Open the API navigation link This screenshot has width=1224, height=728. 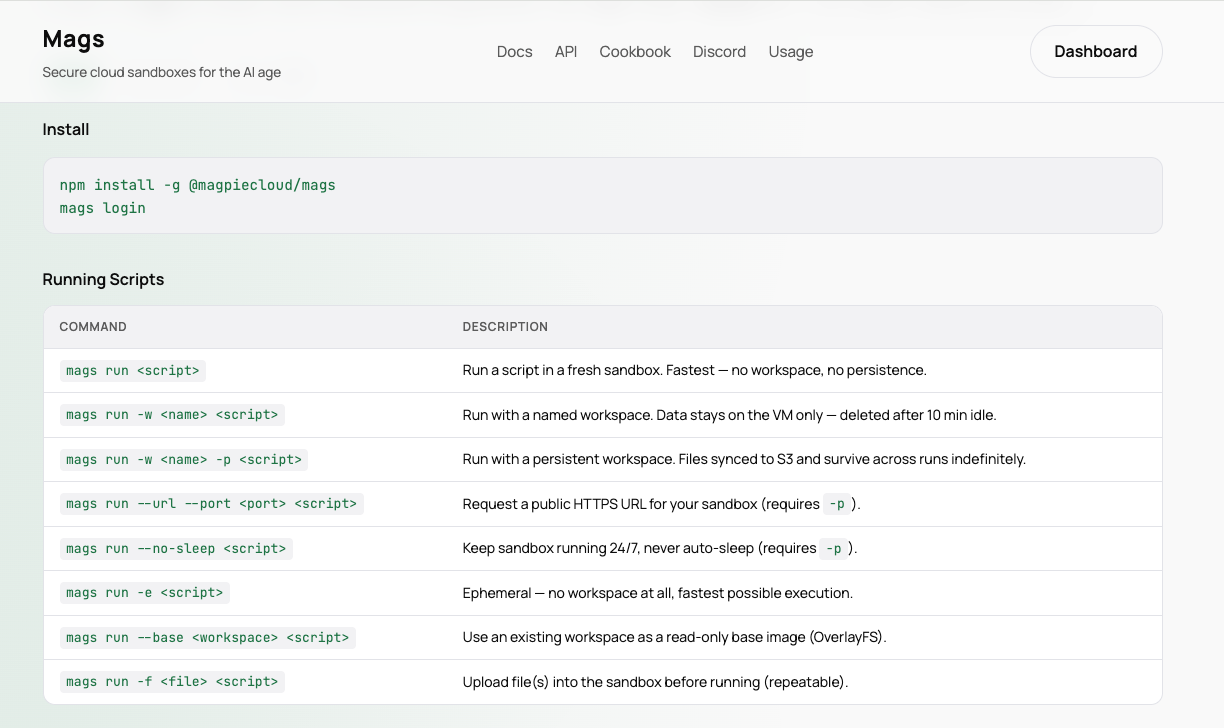point(566,51)
